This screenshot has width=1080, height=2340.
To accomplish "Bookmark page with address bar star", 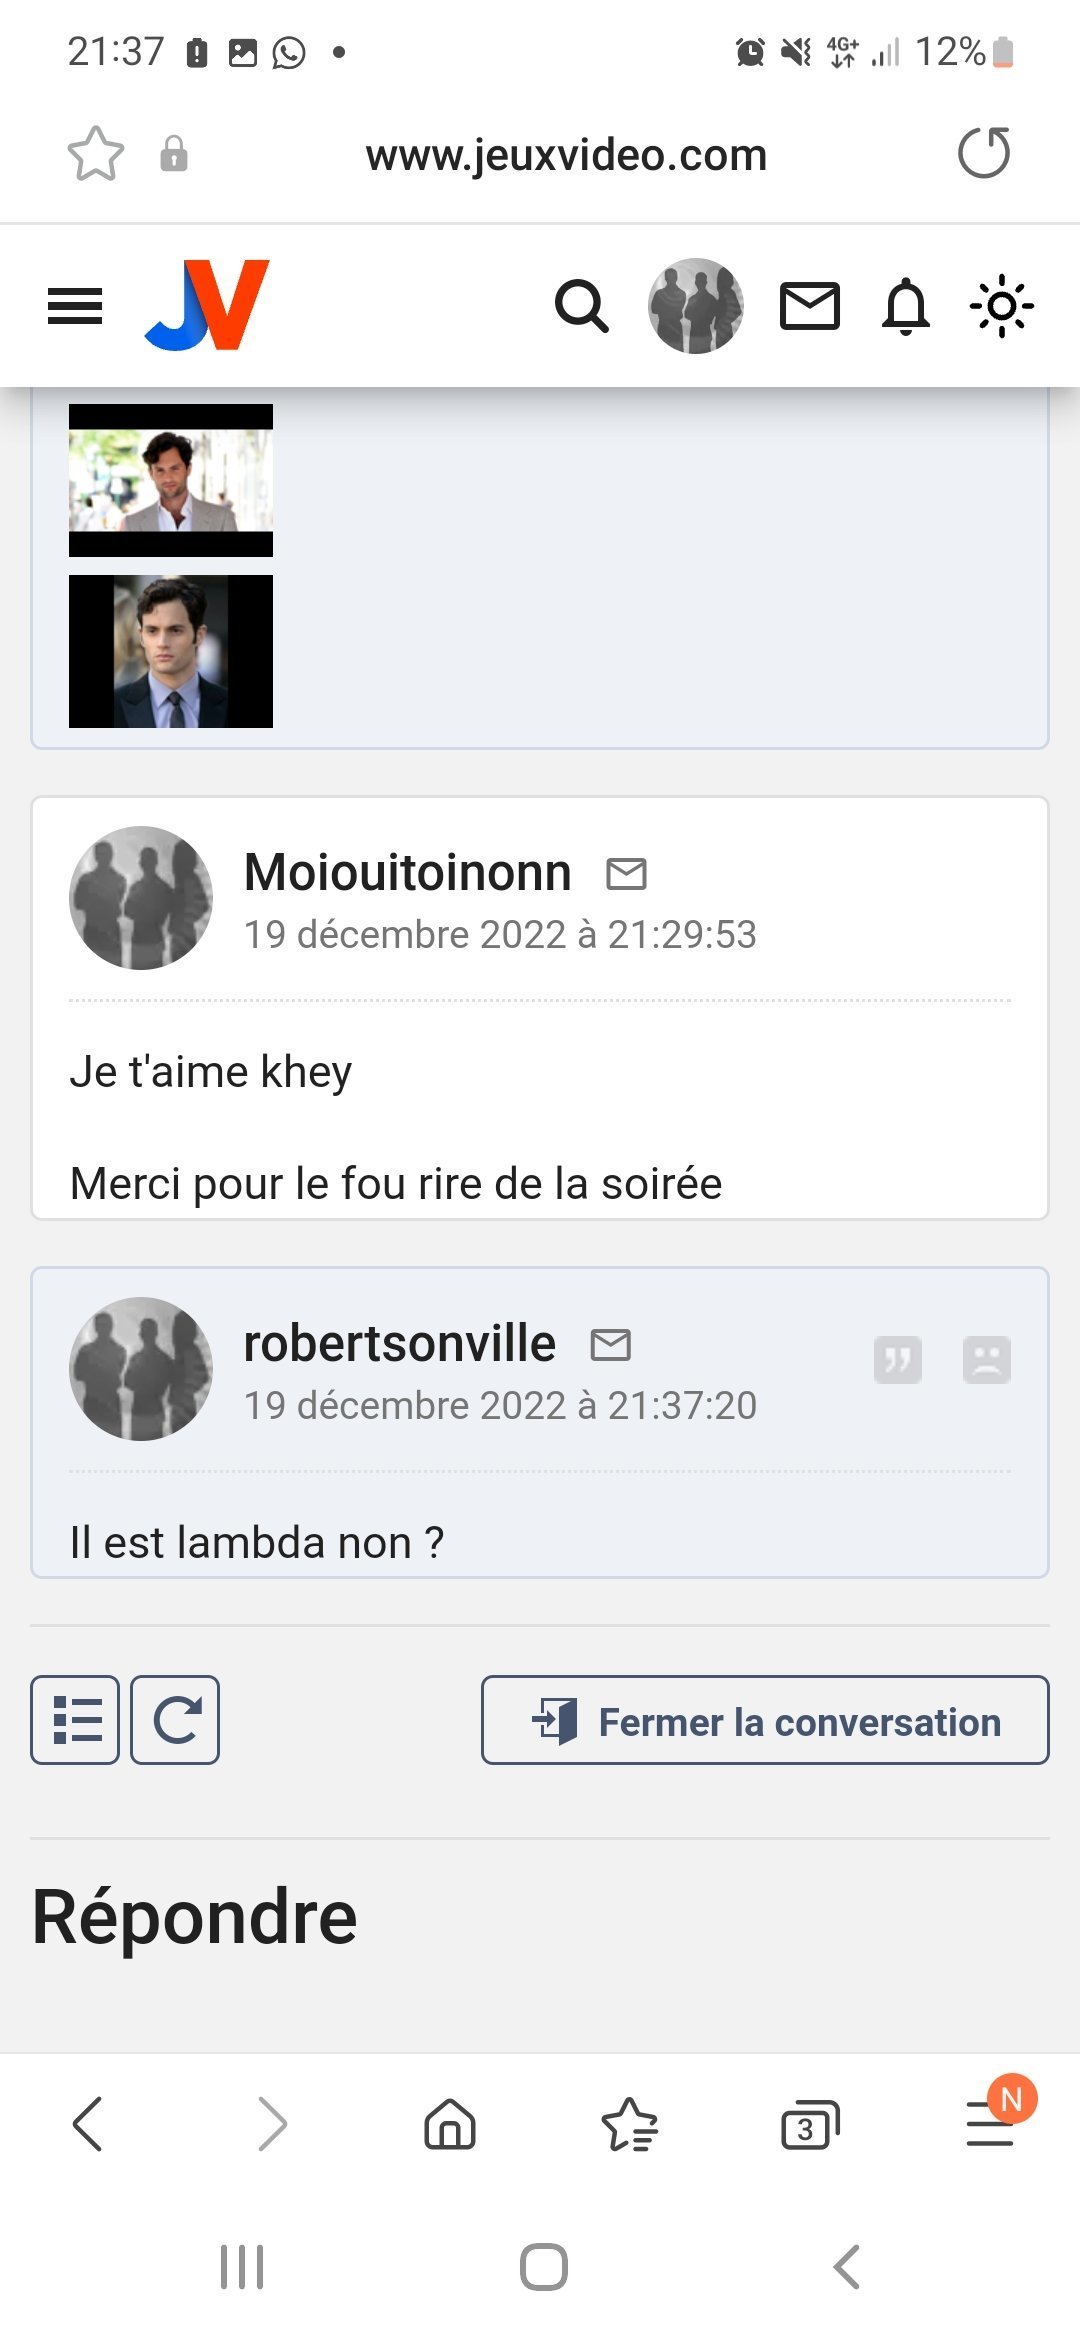I will tap(96, 154).
